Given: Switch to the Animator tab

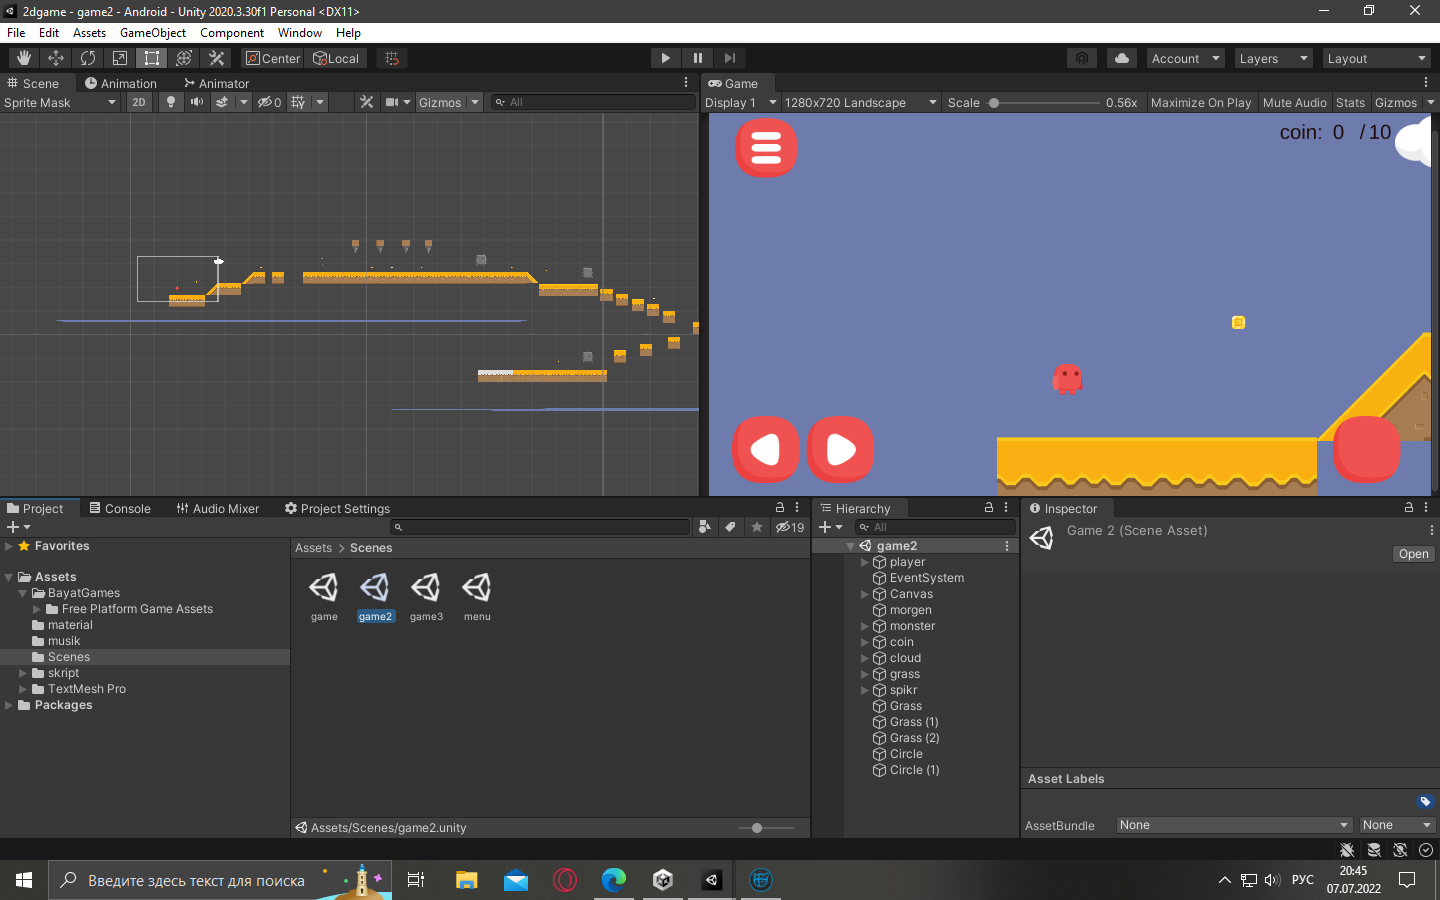Looking at the screenshot, I should (216, 83).
